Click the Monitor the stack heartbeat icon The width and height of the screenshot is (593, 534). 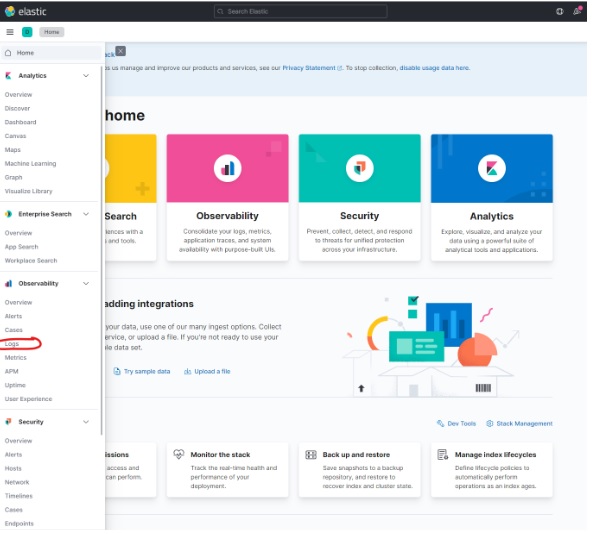[179, 454]
